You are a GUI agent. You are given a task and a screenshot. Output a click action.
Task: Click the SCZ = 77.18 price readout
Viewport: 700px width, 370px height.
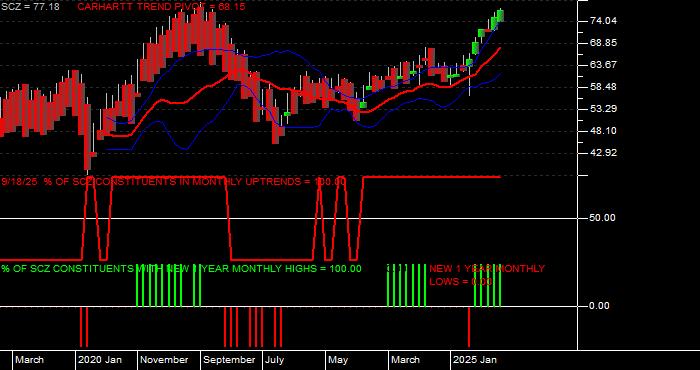pyautogui.click(x=30, y=7)
